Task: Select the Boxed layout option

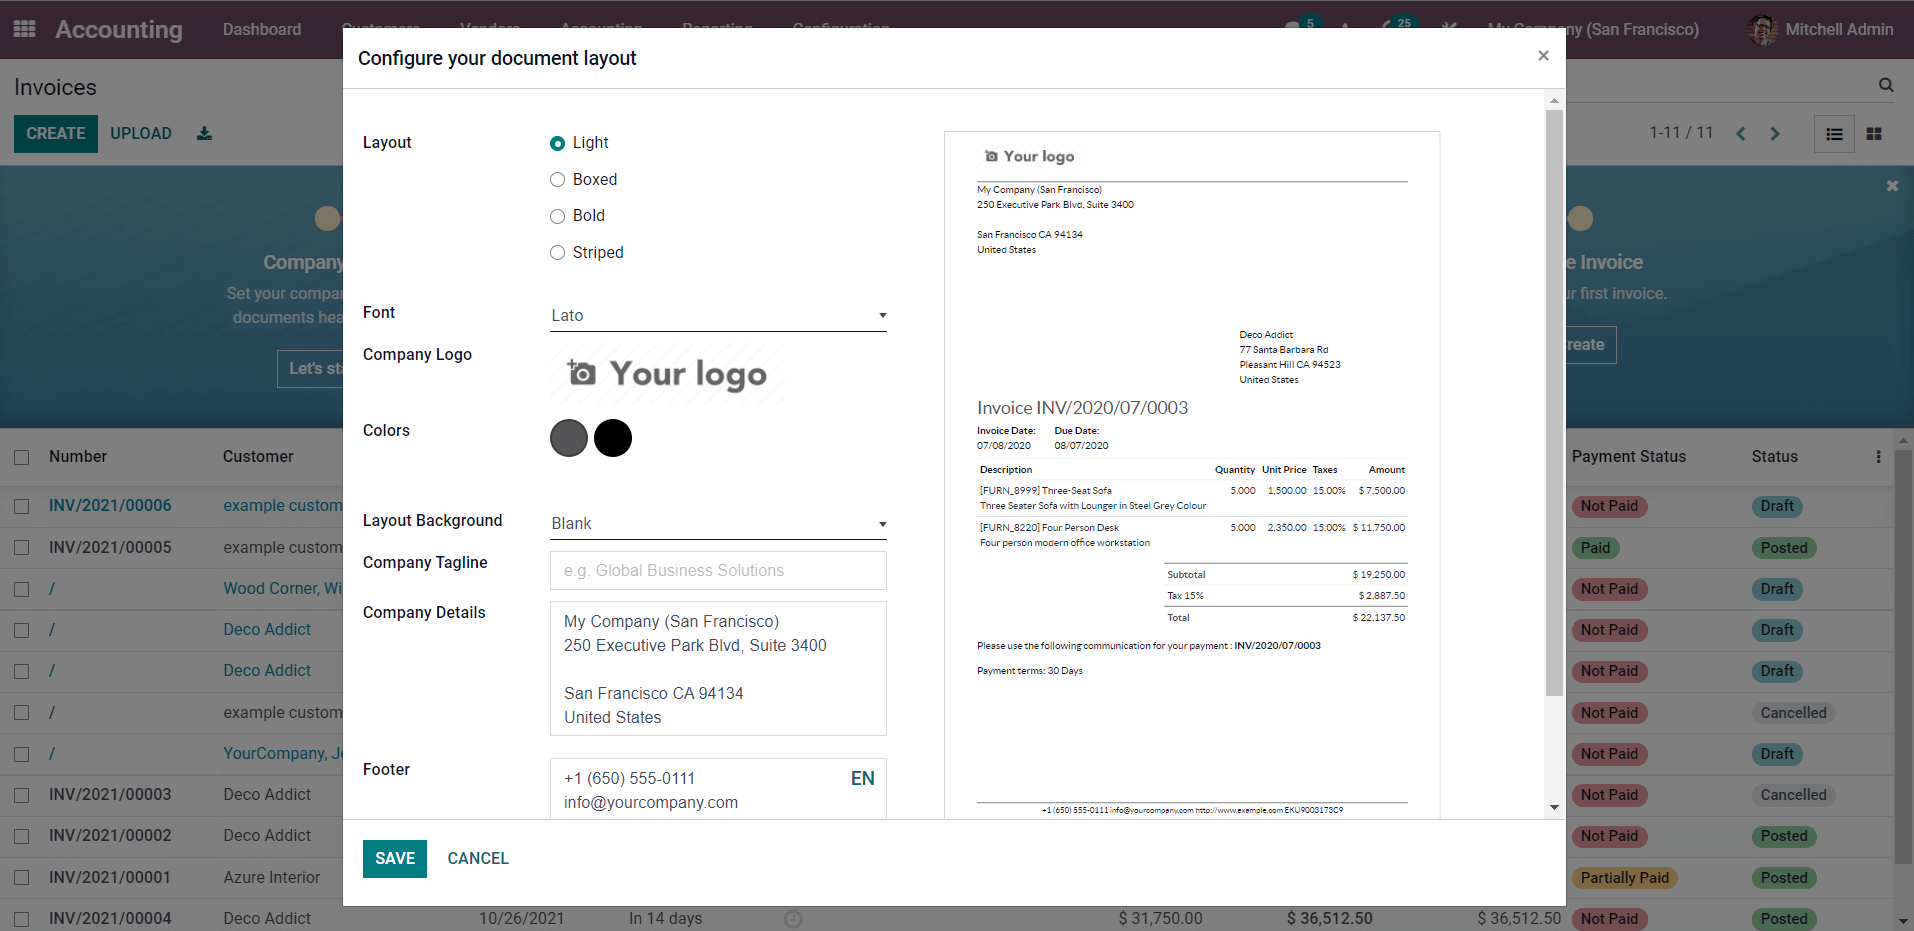Action: click(558, 180)
